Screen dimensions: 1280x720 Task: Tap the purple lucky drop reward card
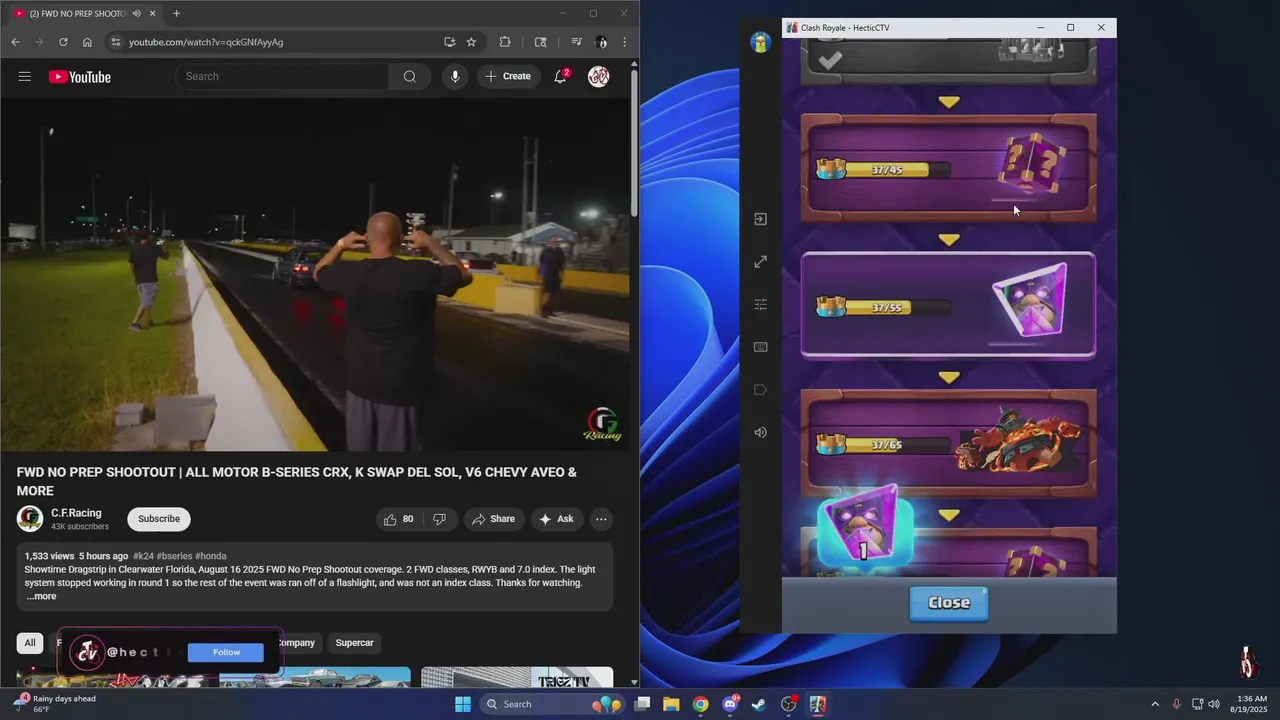click(x=948, y=305)
